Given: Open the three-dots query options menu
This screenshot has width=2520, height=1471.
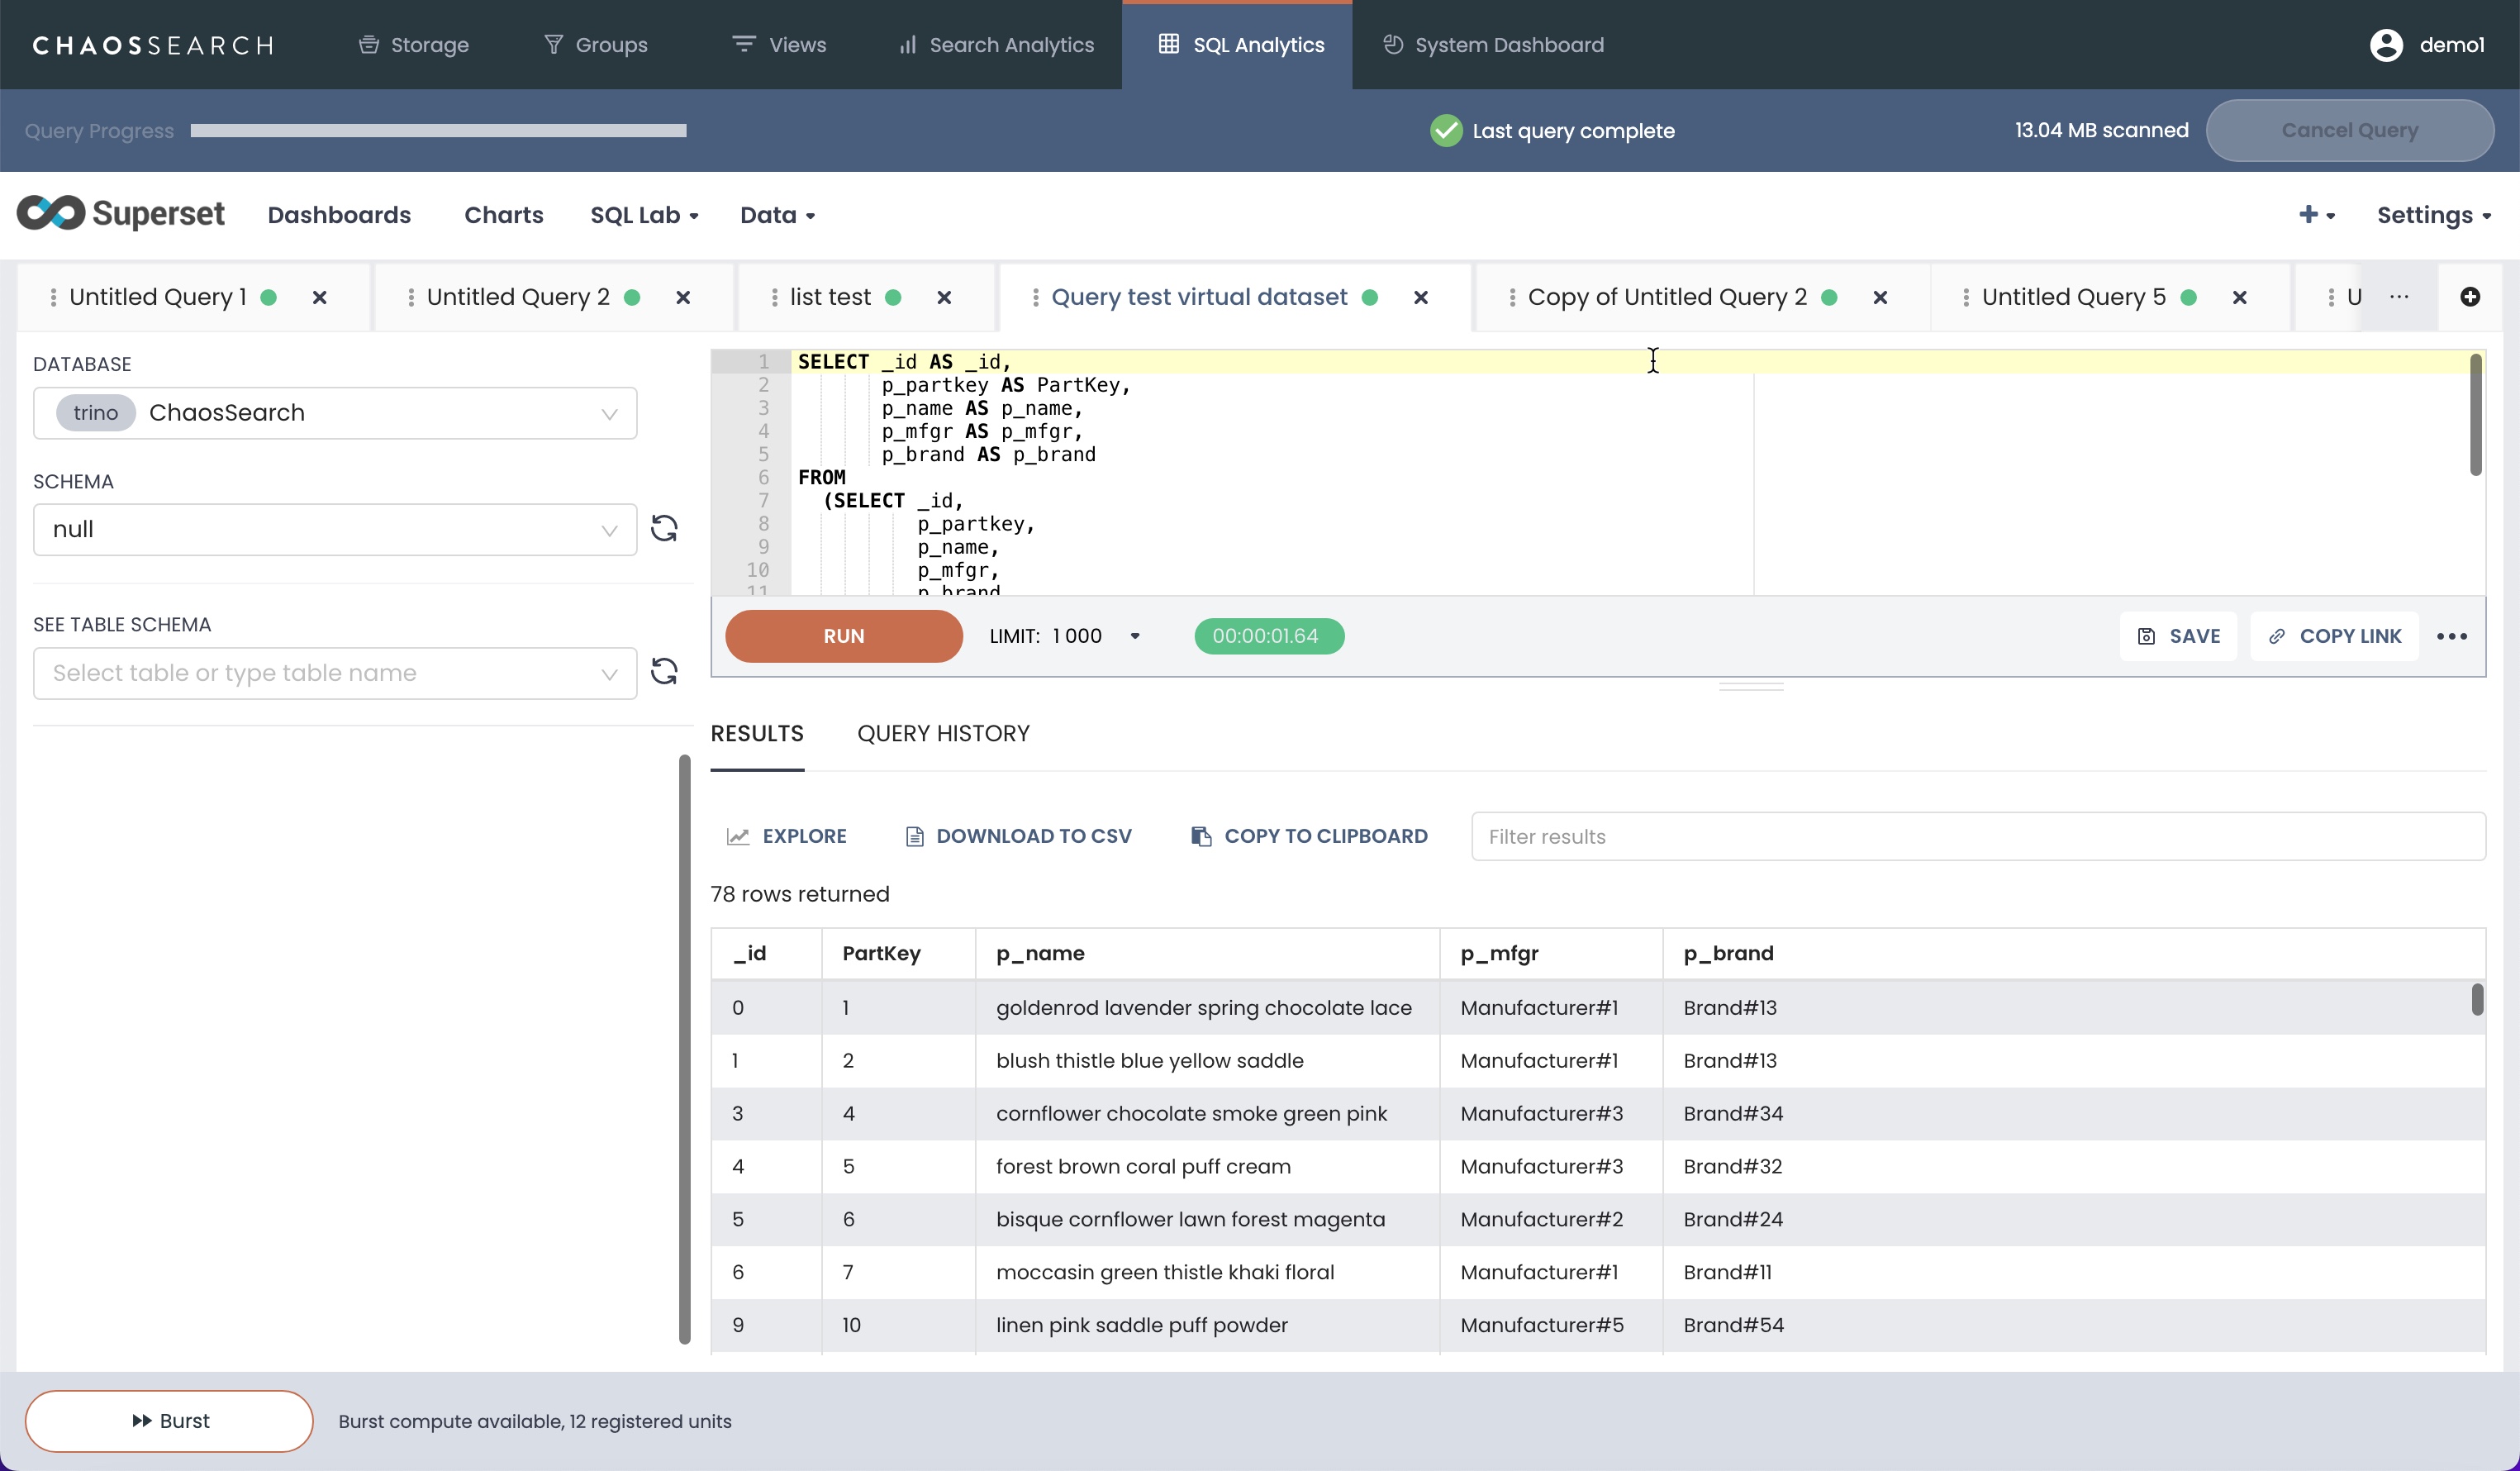Looking at the screenshot, I should click(2451, 636).
